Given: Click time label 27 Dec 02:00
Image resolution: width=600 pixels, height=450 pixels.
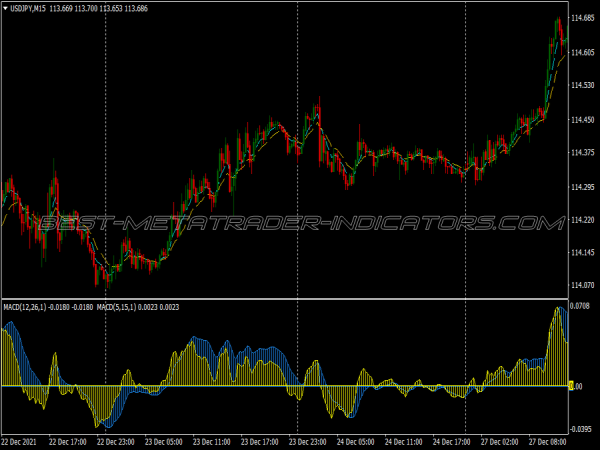Looking at the screenshot, I should coord(499,442).
